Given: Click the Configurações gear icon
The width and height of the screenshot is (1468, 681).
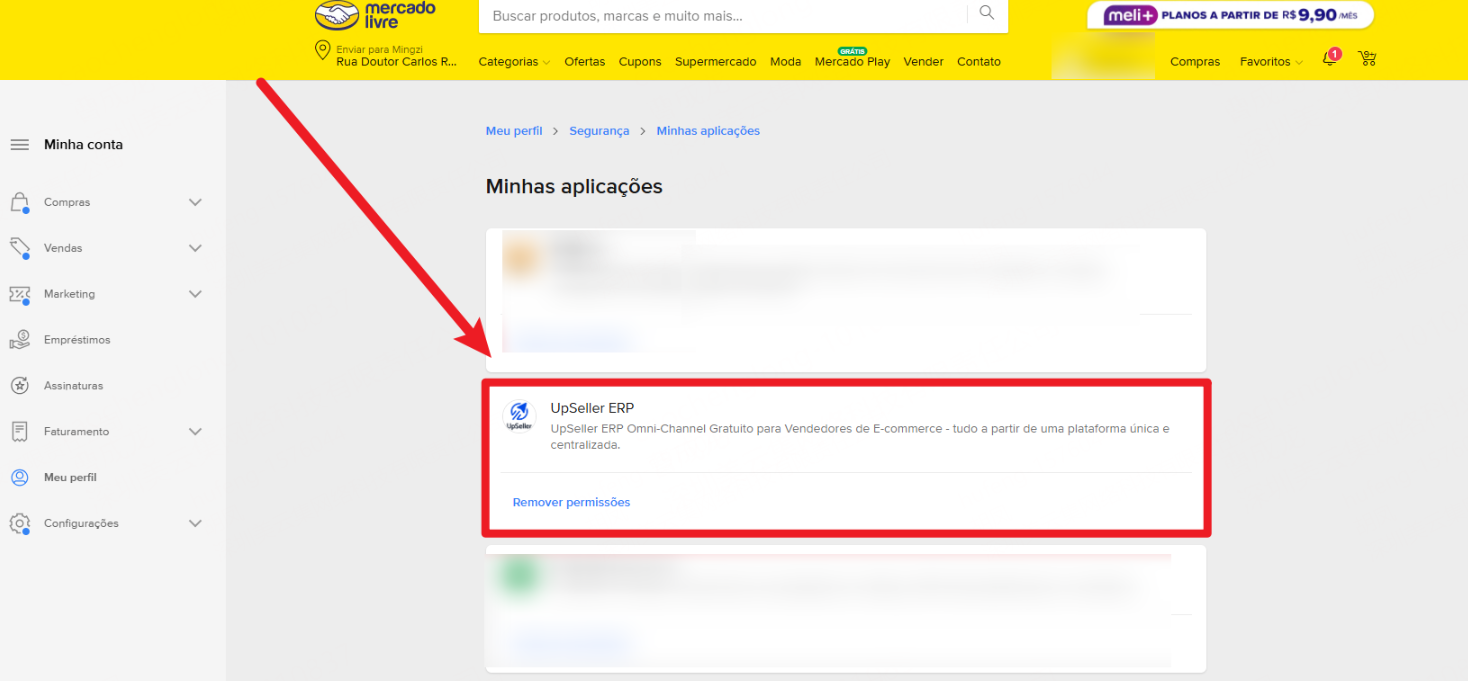Looking at the screenshot, I should pyautogui.click(x=19, y=523).
